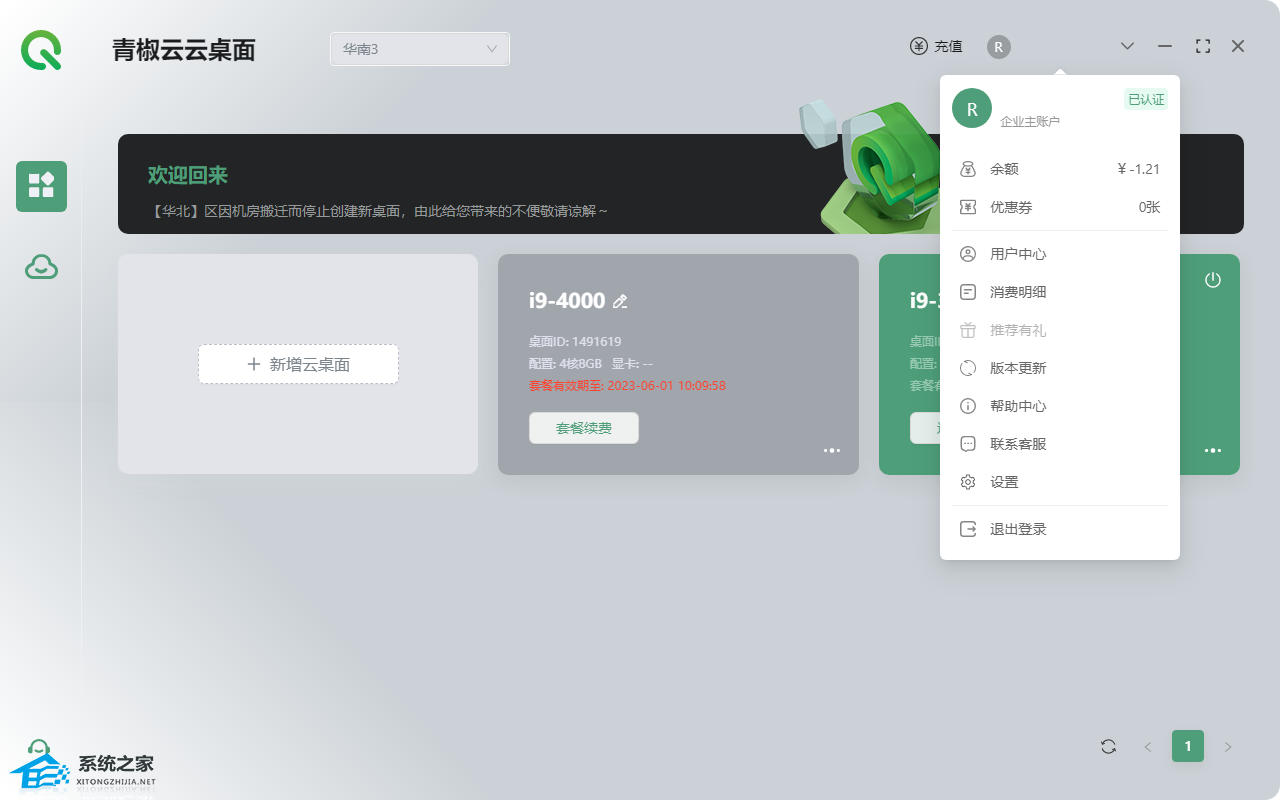Image resolution: width=1280 pixels, height=800 pixels.
Task: Open more options on green desktop card
Action: 1213,451
